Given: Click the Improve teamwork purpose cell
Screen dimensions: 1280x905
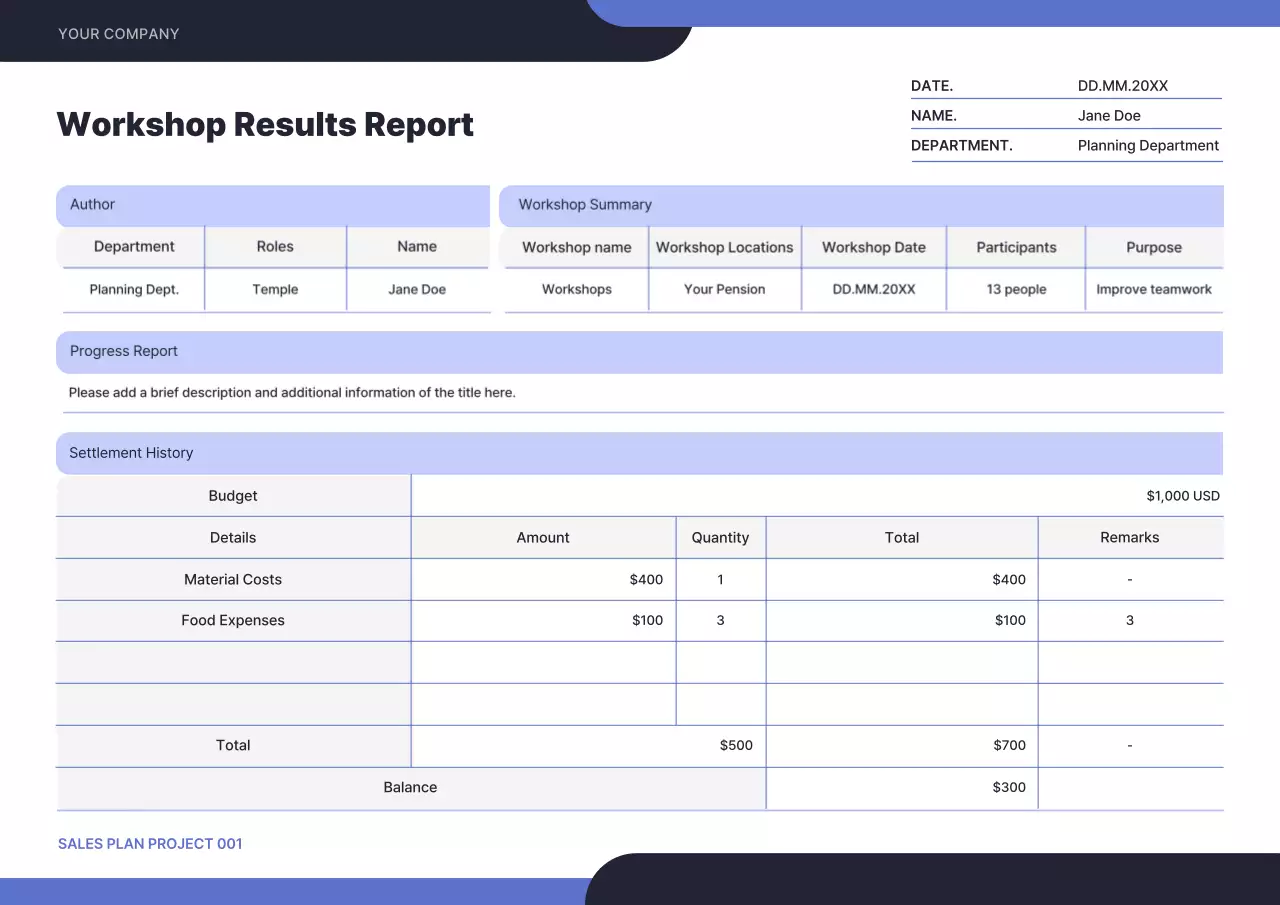Looking at the screenshot, I should (1153, 290).
